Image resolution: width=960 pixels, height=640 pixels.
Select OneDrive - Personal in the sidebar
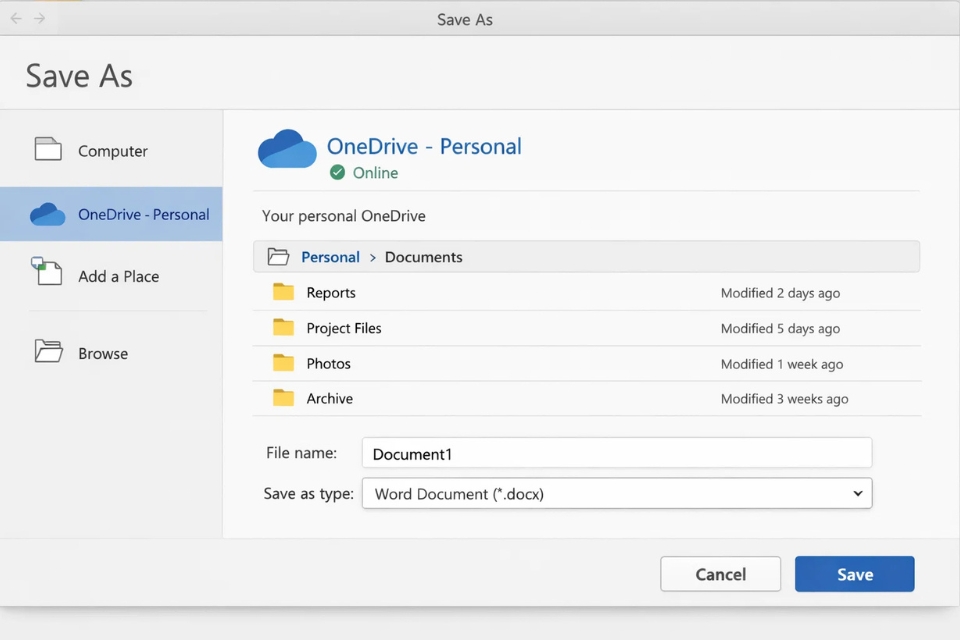112,213
